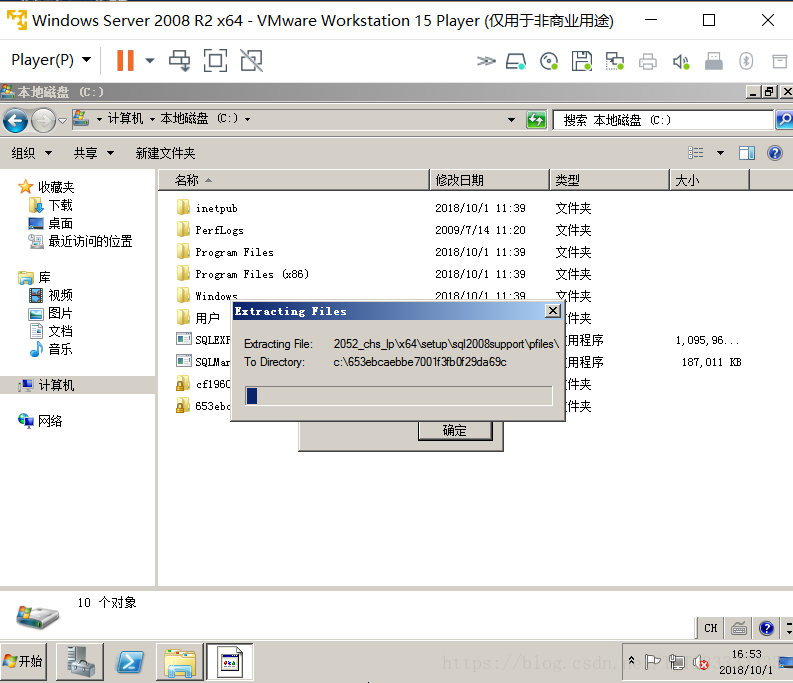The image size is (793, 683).
Task: Enter full screen mode in VMware
Action: (x=215, y=61)
